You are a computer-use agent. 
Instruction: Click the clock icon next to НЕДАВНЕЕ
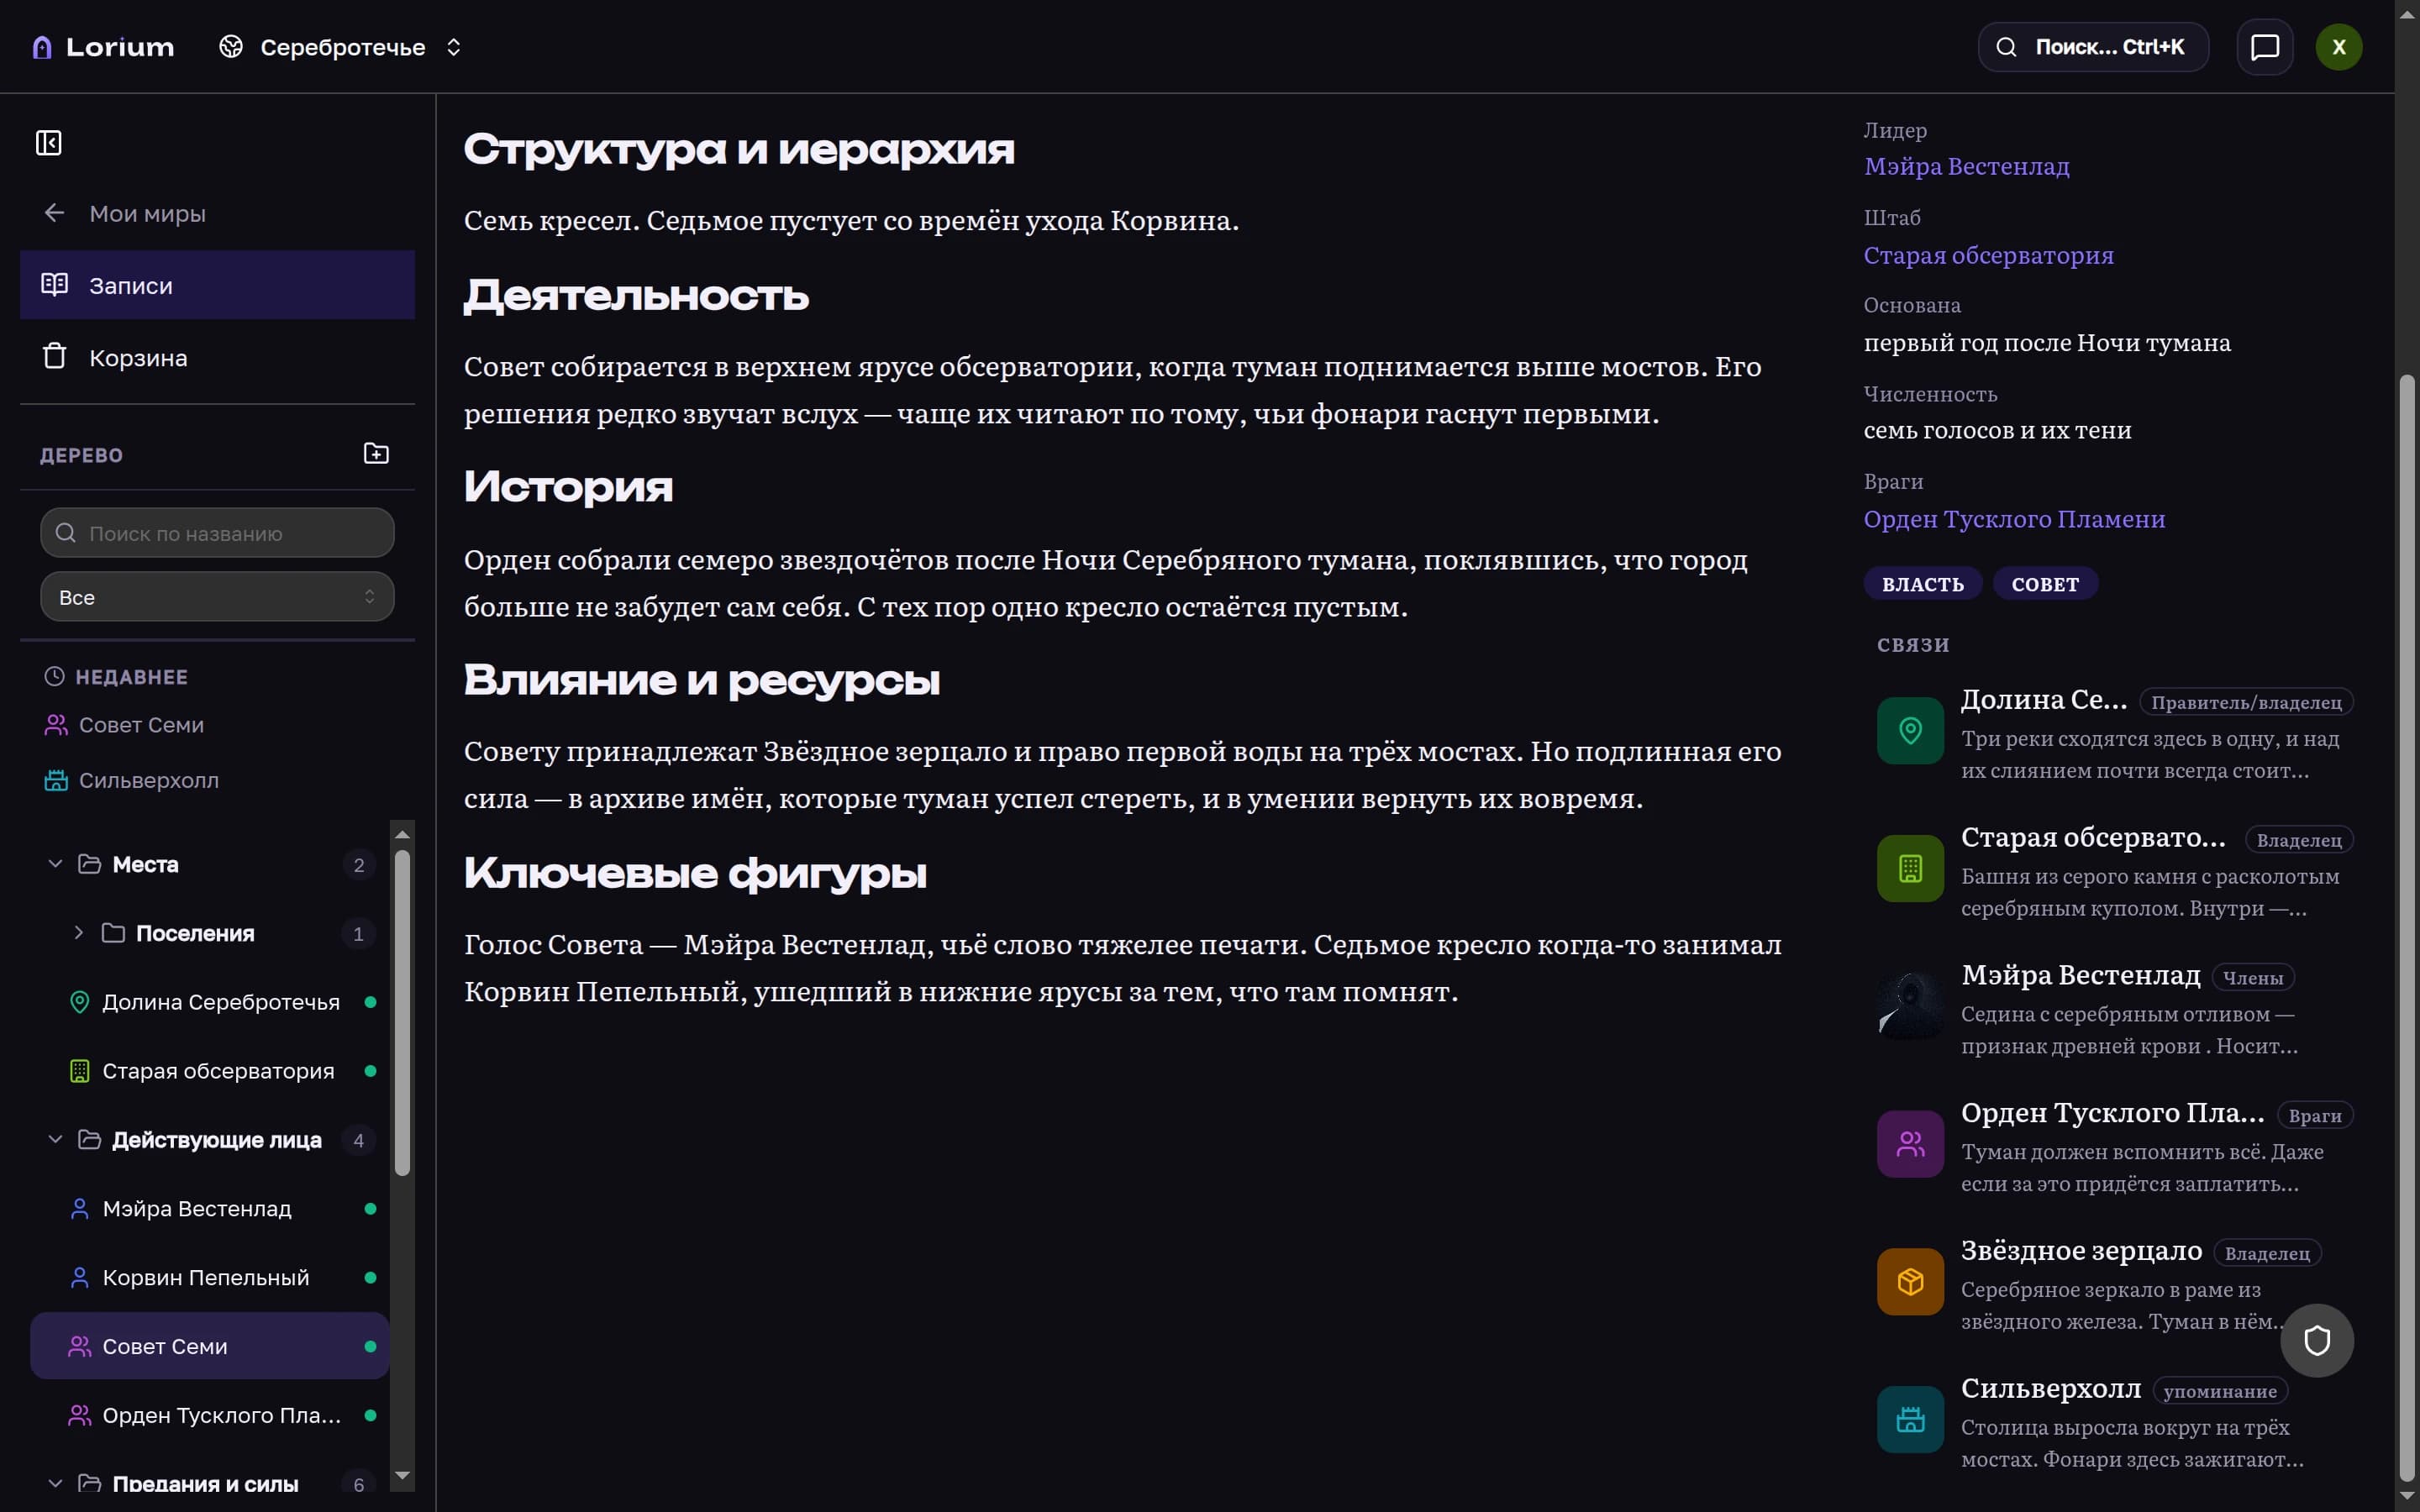tap(54, 677)
